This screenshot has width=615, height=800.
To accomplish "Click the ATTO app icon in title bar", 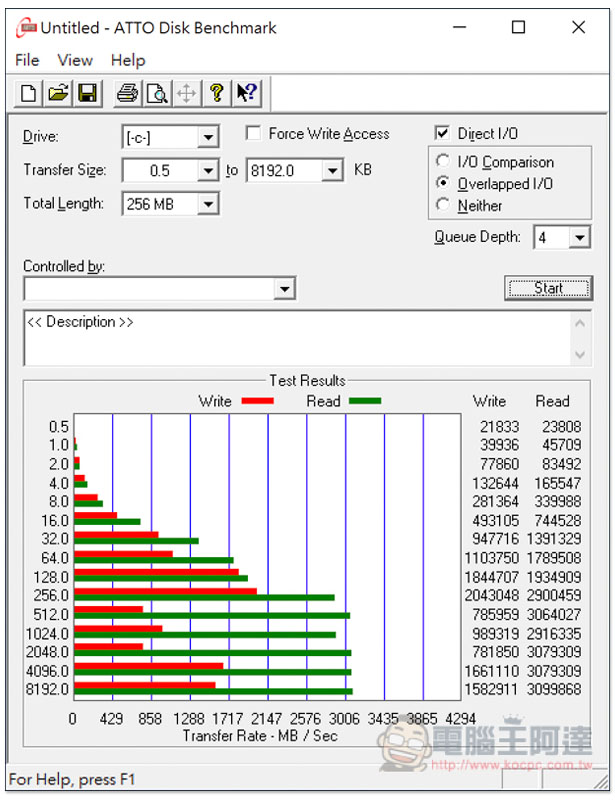I will click(24, 28).
